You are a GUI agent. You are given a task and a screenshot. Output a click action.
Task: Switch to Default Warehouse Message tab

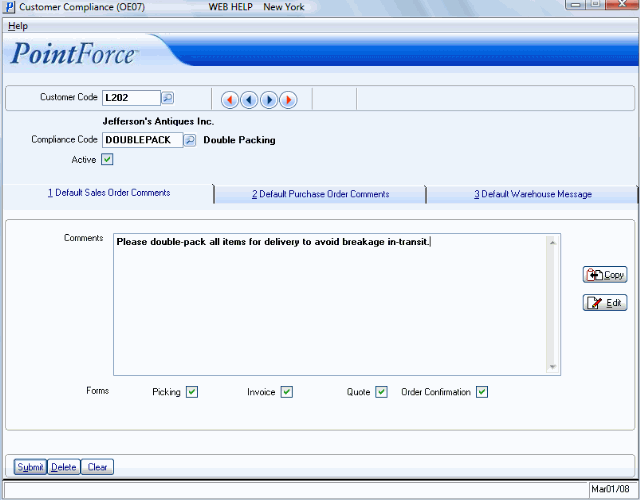point(533,194)
